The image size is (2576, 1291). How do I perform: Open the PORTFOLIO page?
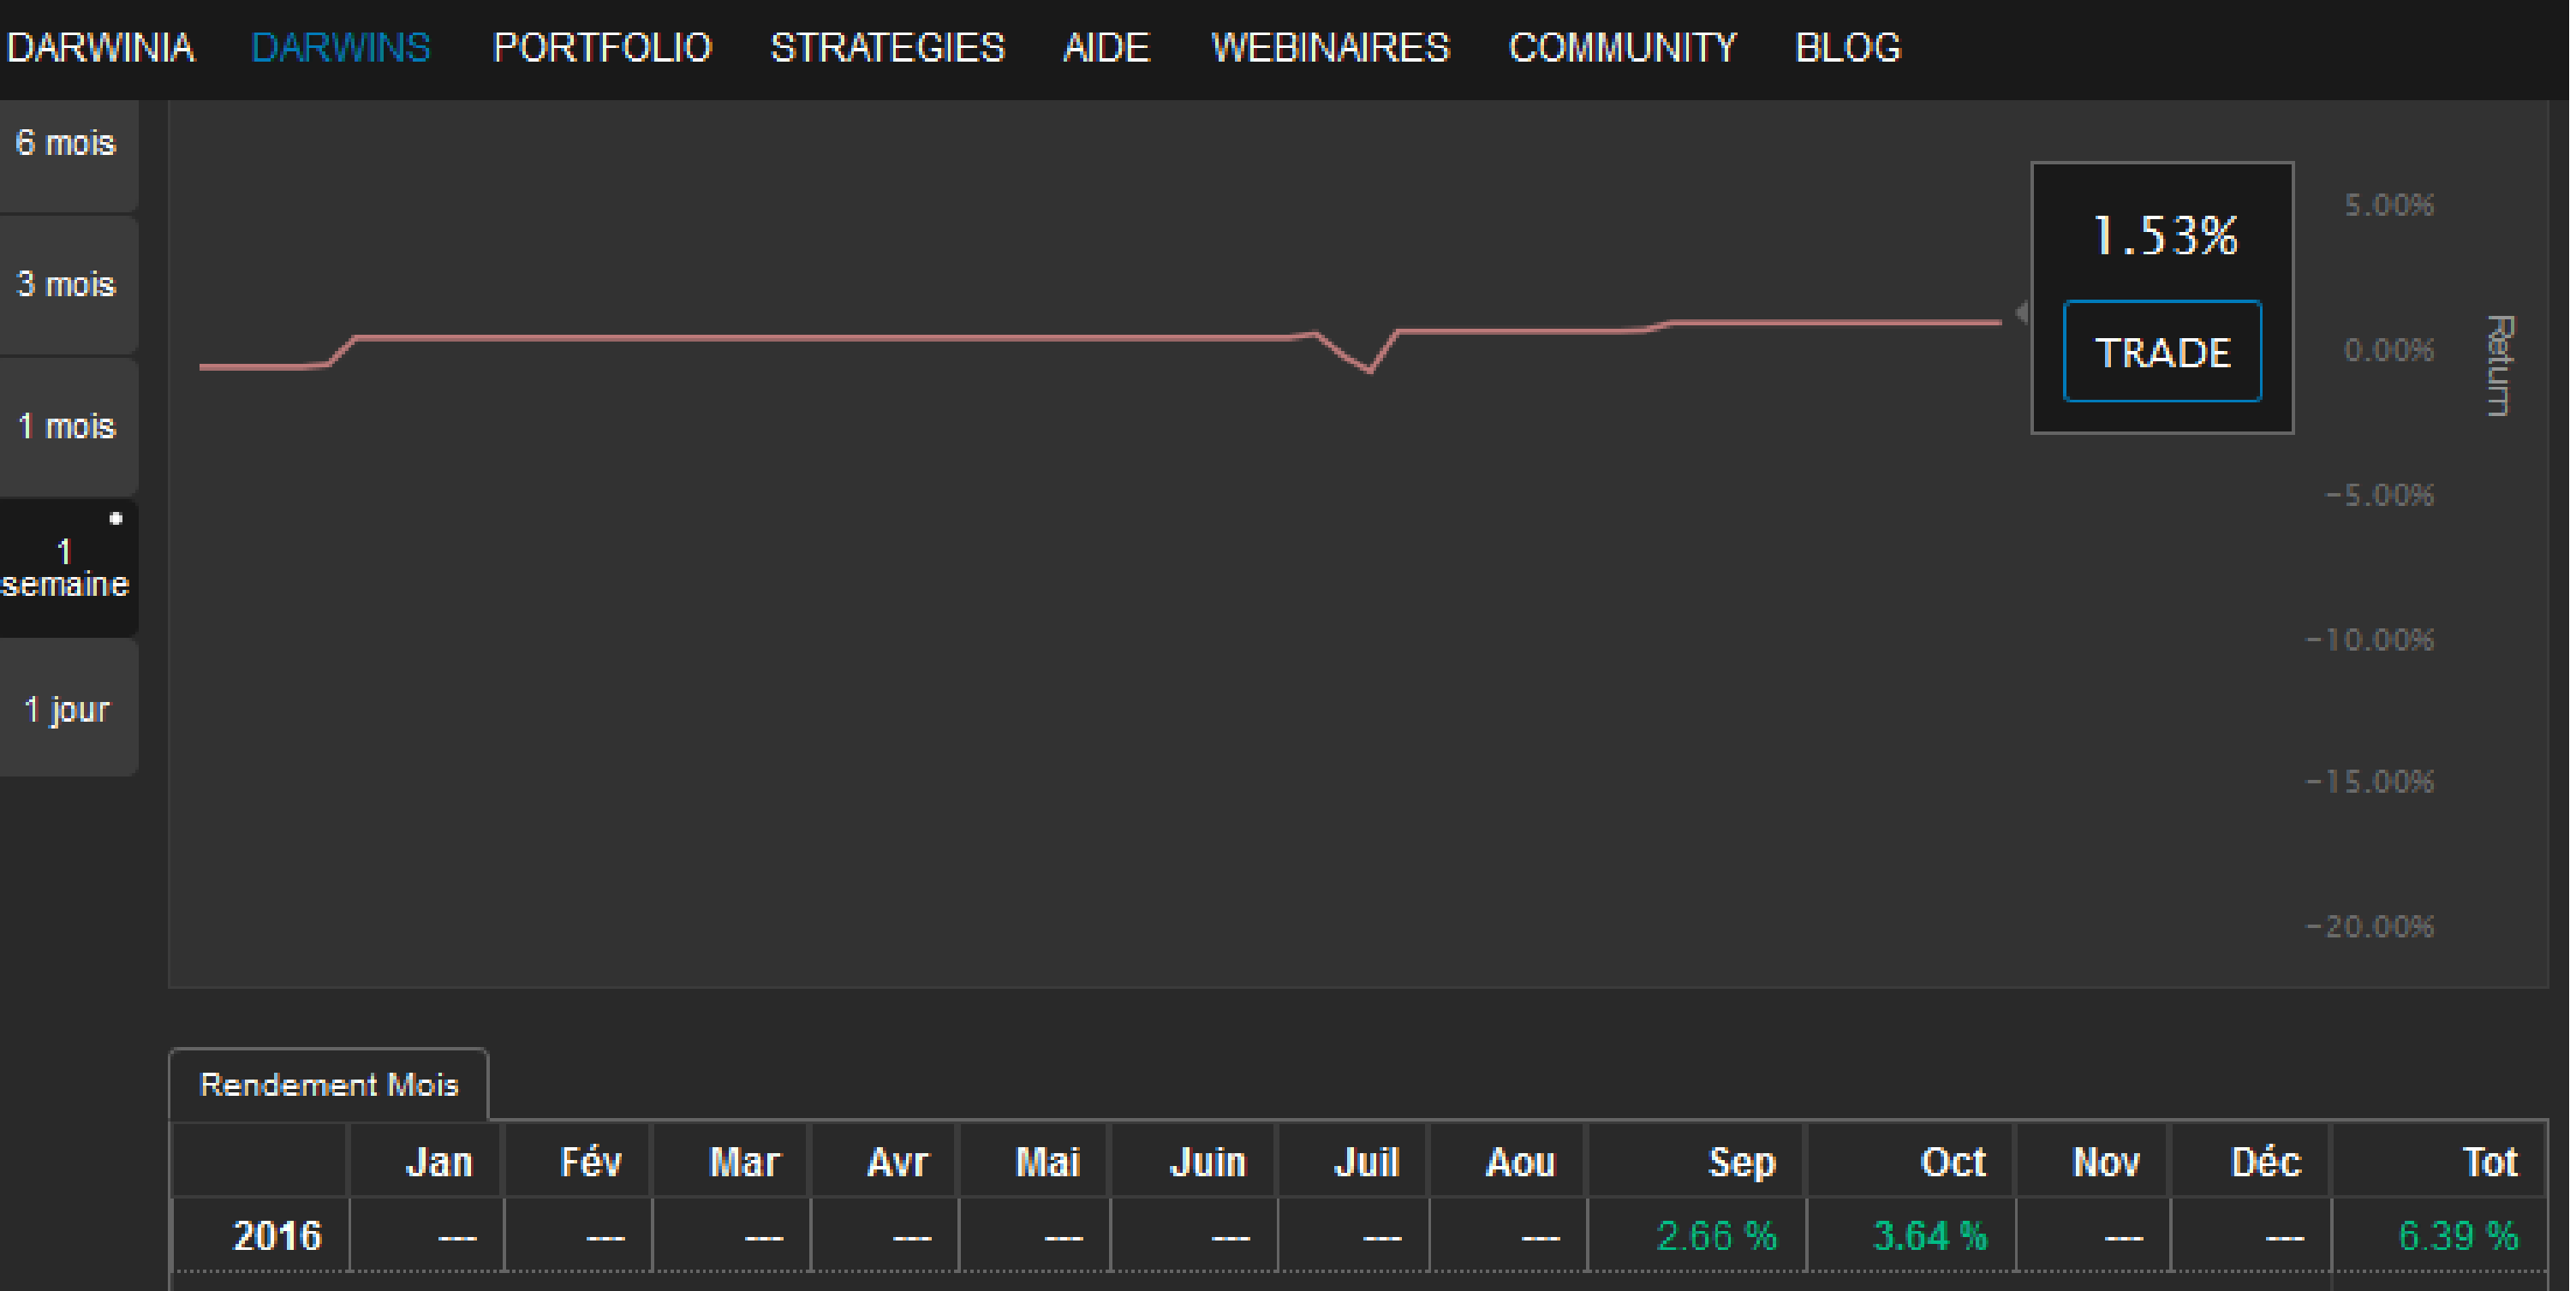[602, 48]
